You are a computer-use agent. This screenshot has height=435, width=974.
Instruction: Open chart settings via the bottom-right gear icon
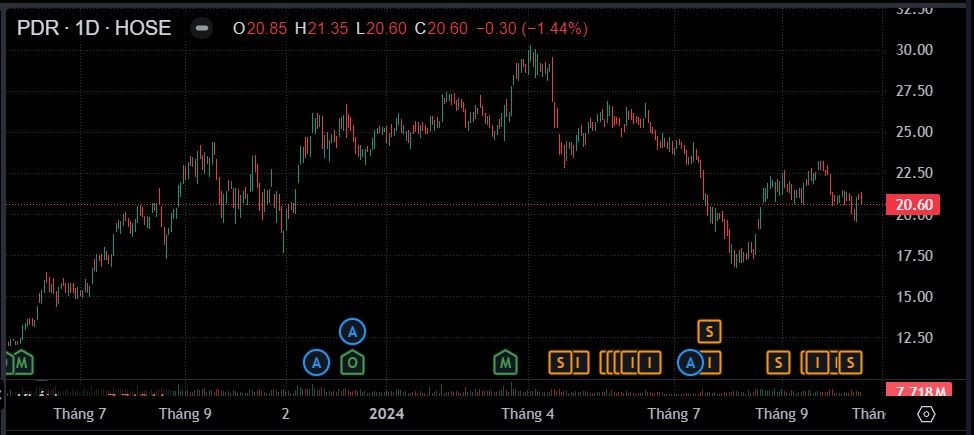(x=926, y=414)
